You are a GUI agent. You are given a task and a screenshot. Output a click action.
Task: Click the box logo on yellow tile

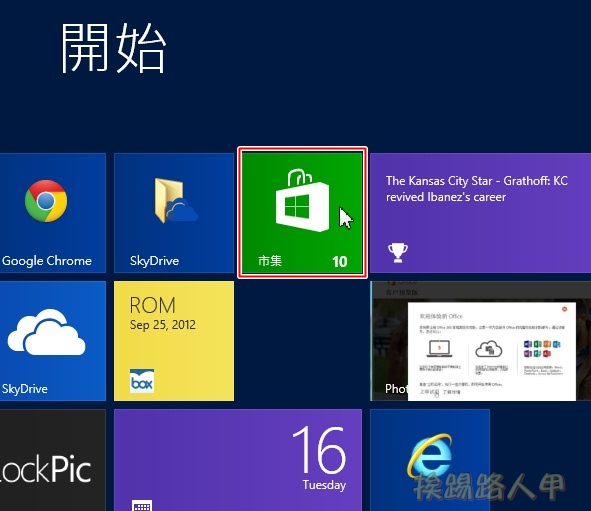point(142,381)
